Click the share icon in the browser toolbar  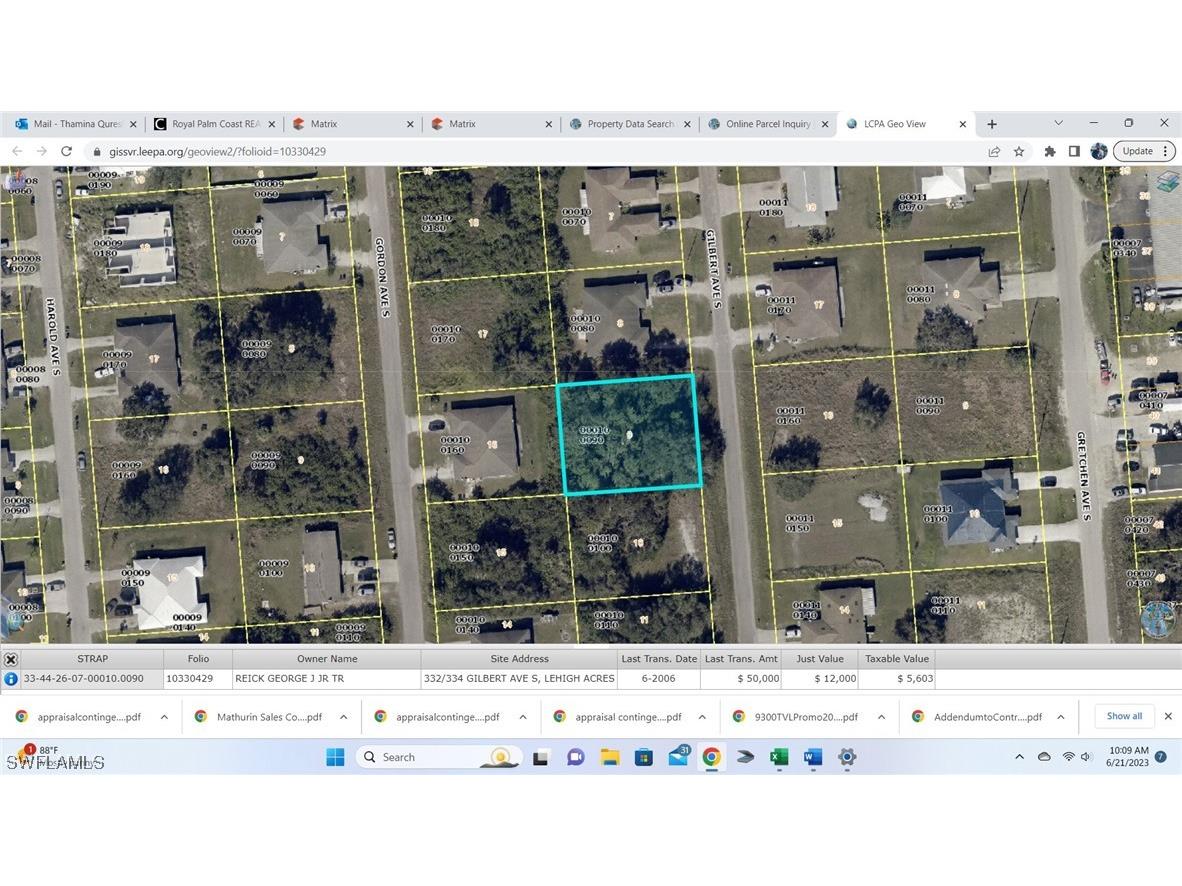pos(994,151)
